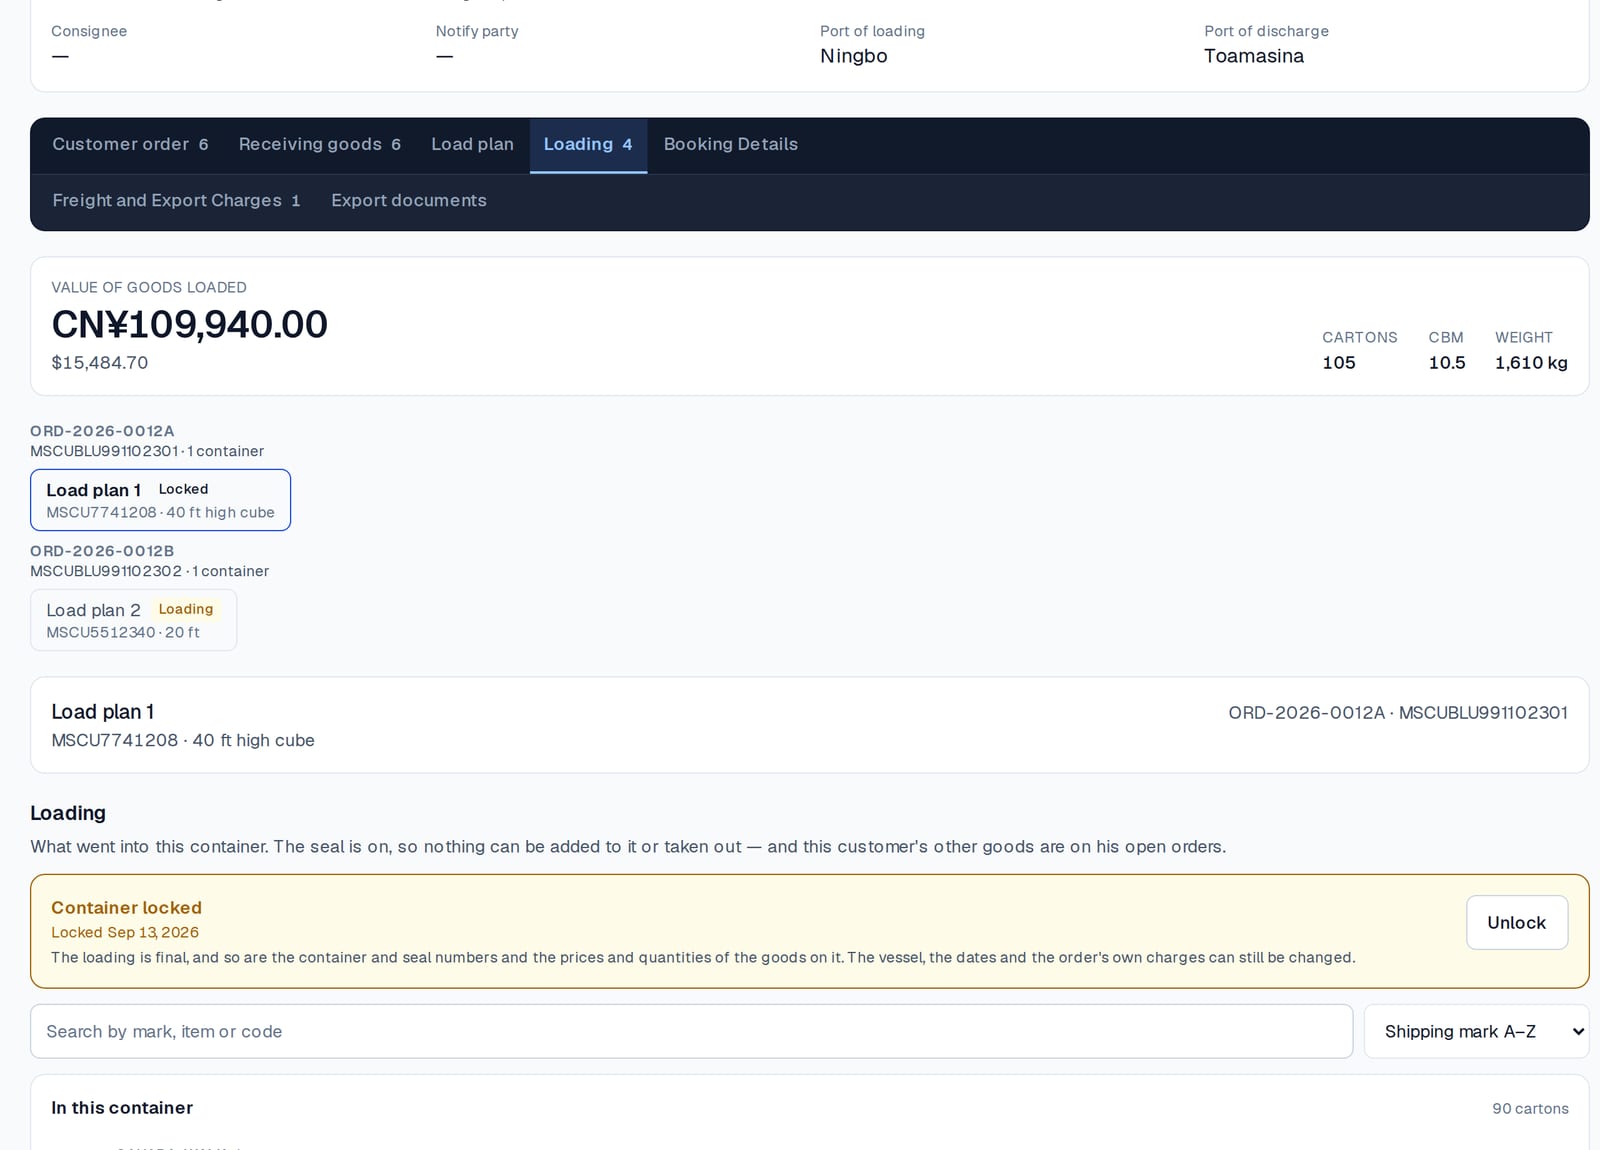The width and height of the screenshot is (1600, 1150).
Task: Click the ORD-2026-0012A order heading
Action: [102, 431]
